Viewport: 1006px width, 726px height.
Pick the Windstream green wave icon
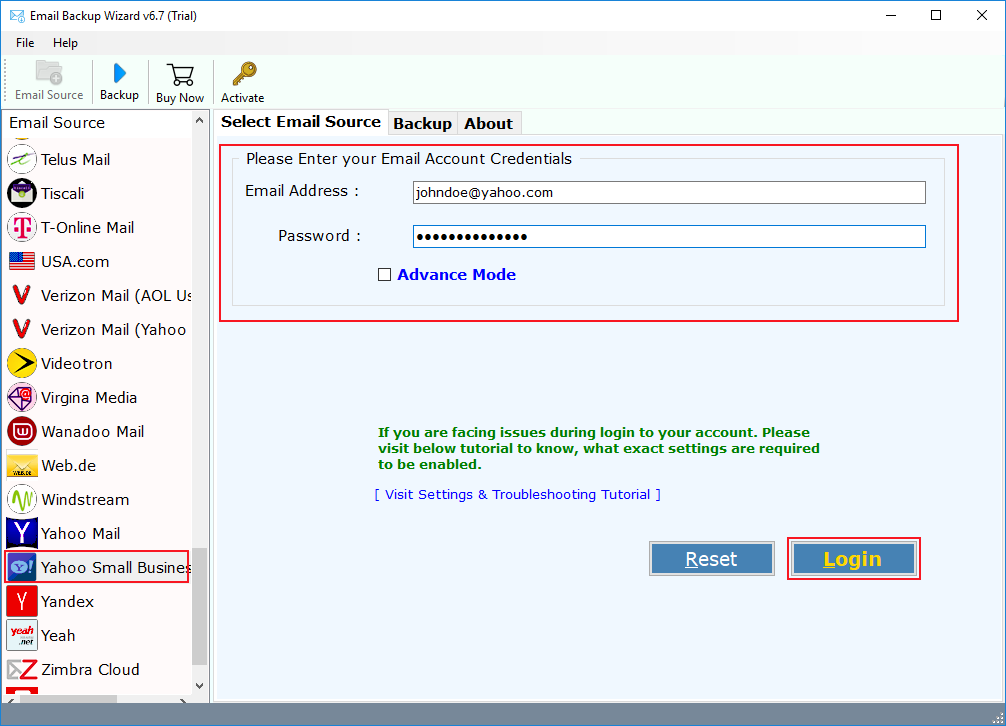[x=22, y=499]
